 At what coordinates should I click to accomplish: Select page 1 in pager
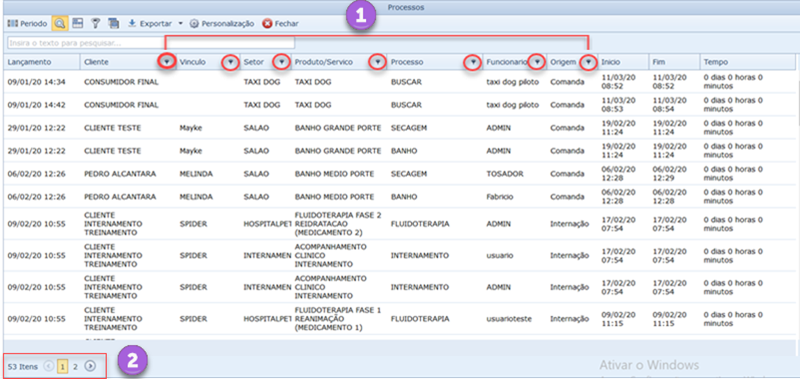click(x=62, y=366)
